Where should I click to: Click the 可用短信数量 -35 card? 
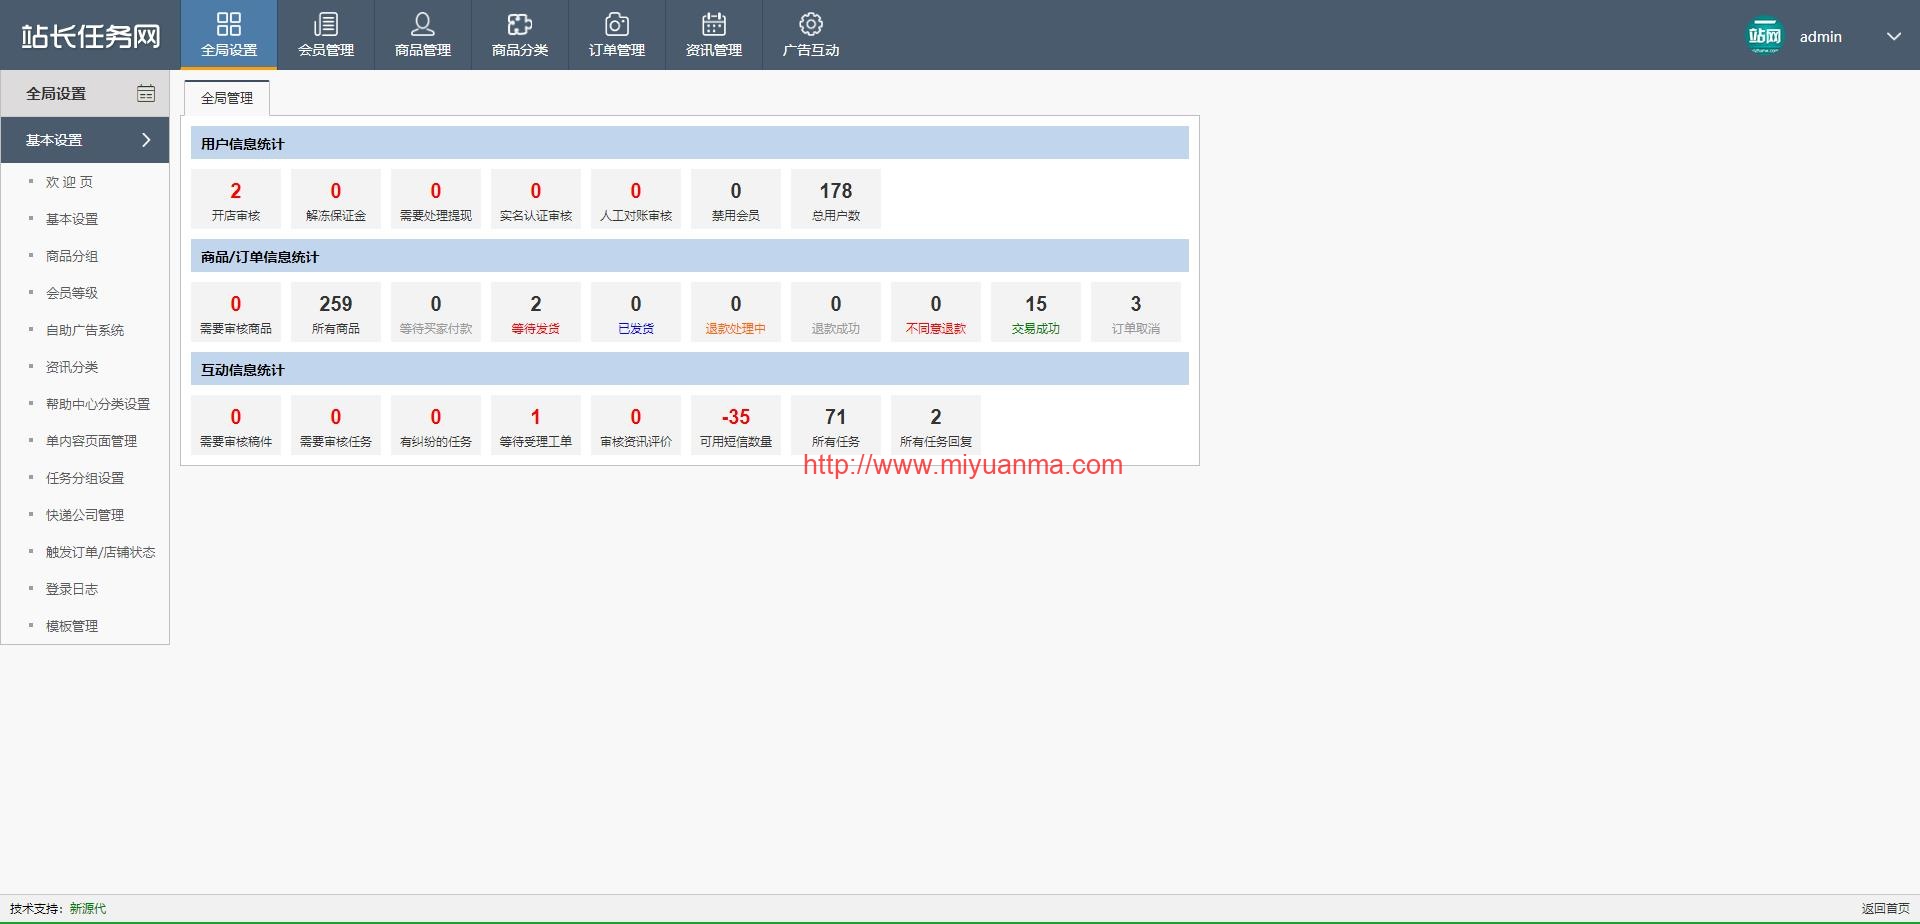[736, 425]
